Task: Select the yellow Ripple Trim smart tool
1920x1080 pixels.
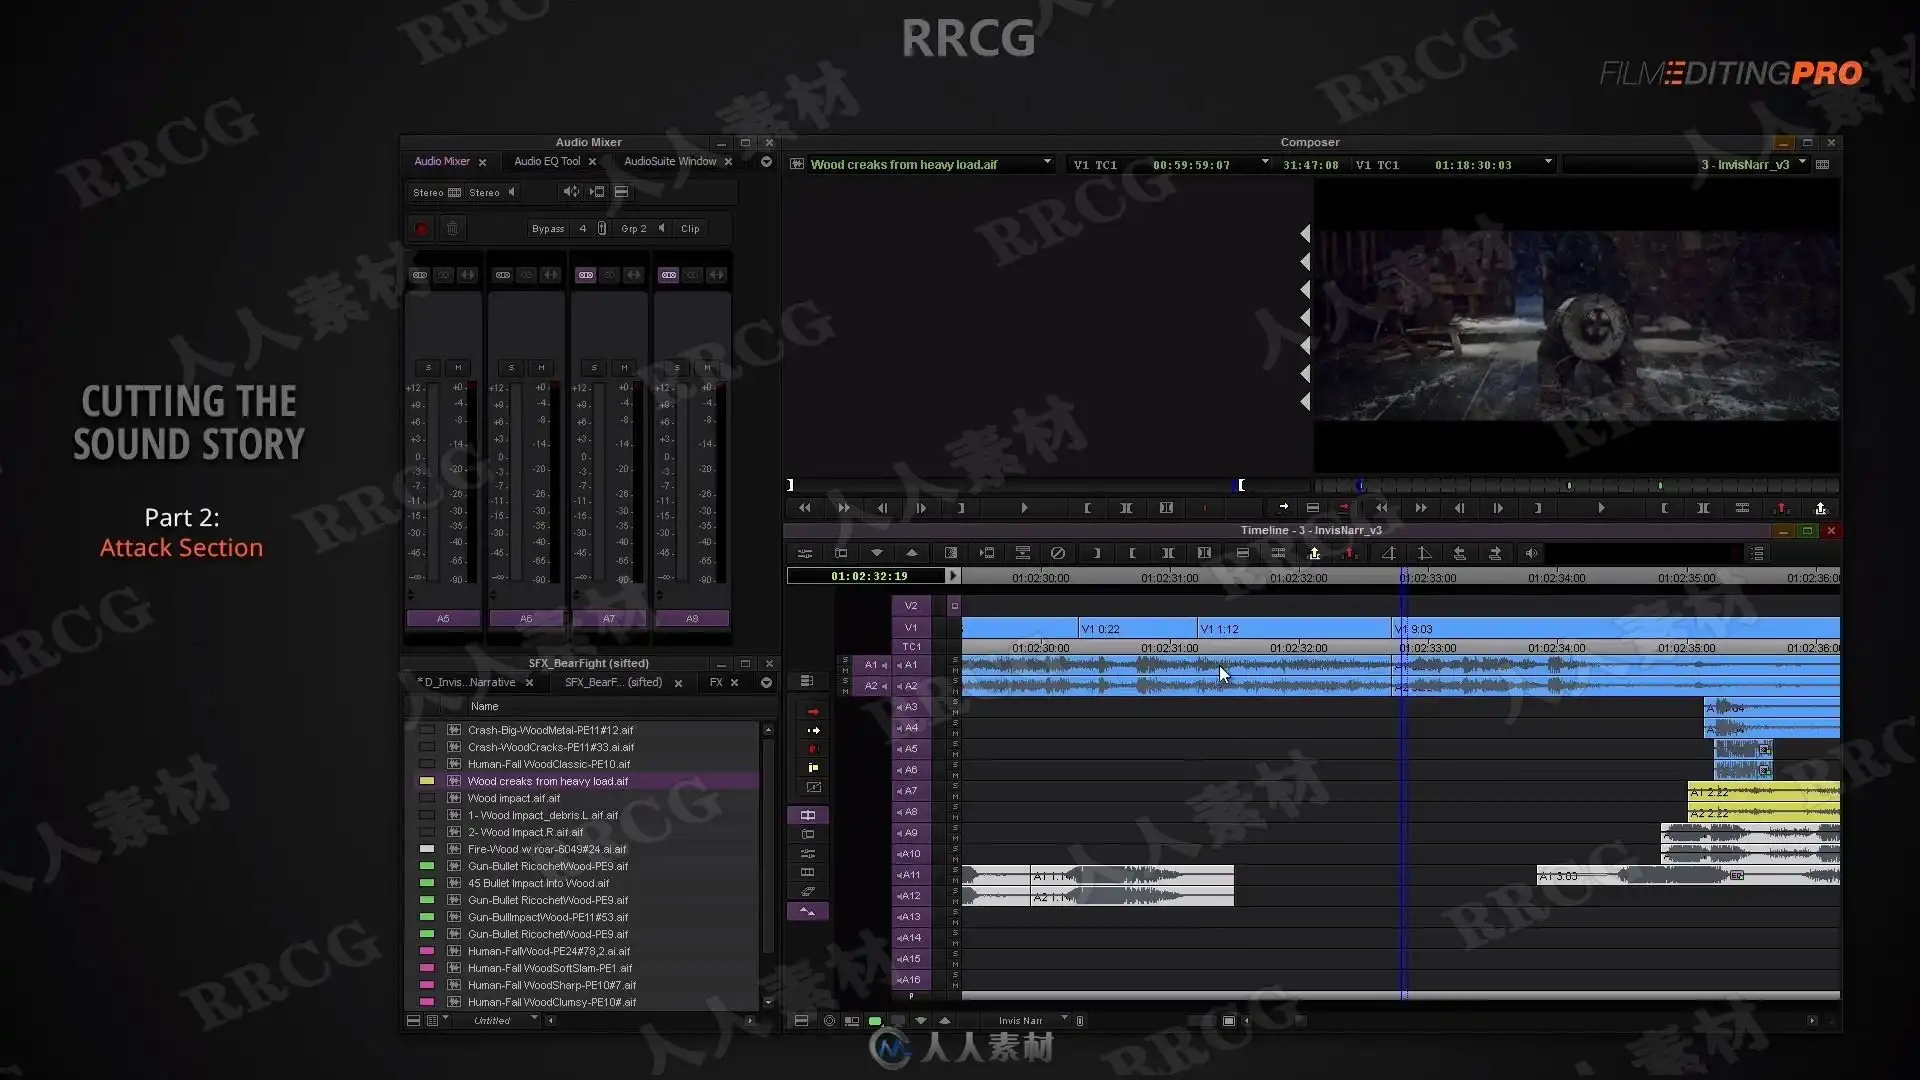Action: click(813, 768)
